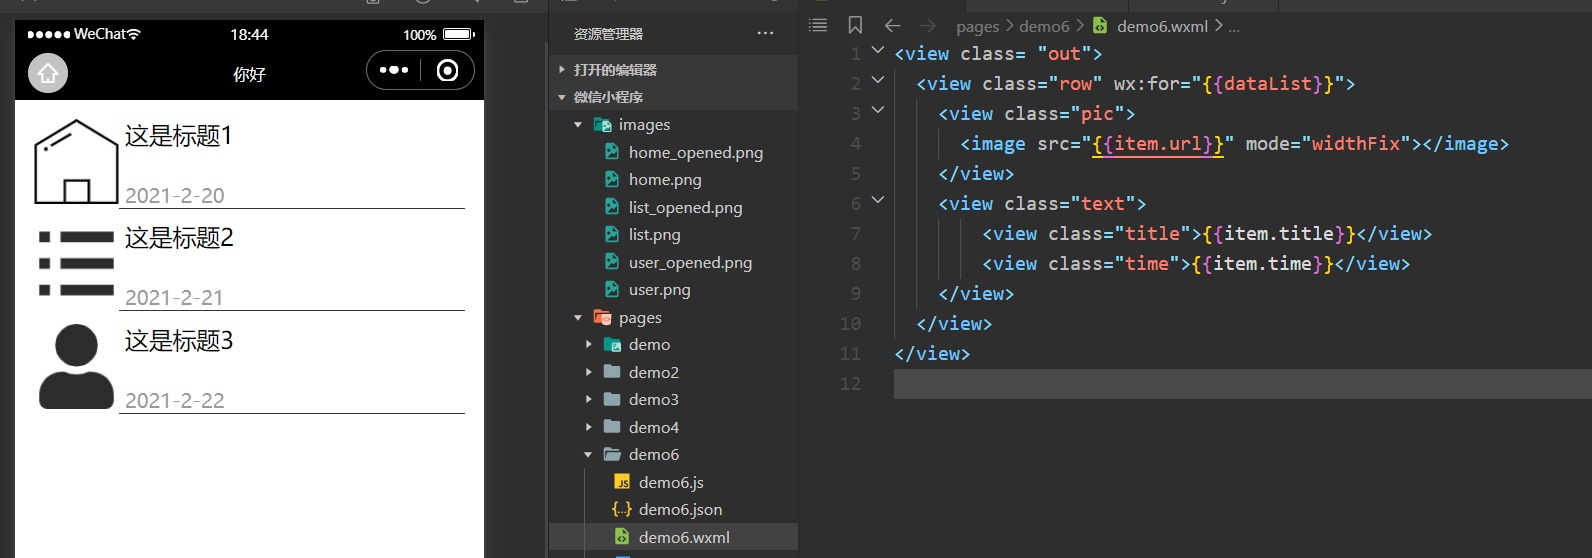Expand the demo4 folder arrow
The height and width of the screenshot is (558, 1592).
tap(589, 427)
